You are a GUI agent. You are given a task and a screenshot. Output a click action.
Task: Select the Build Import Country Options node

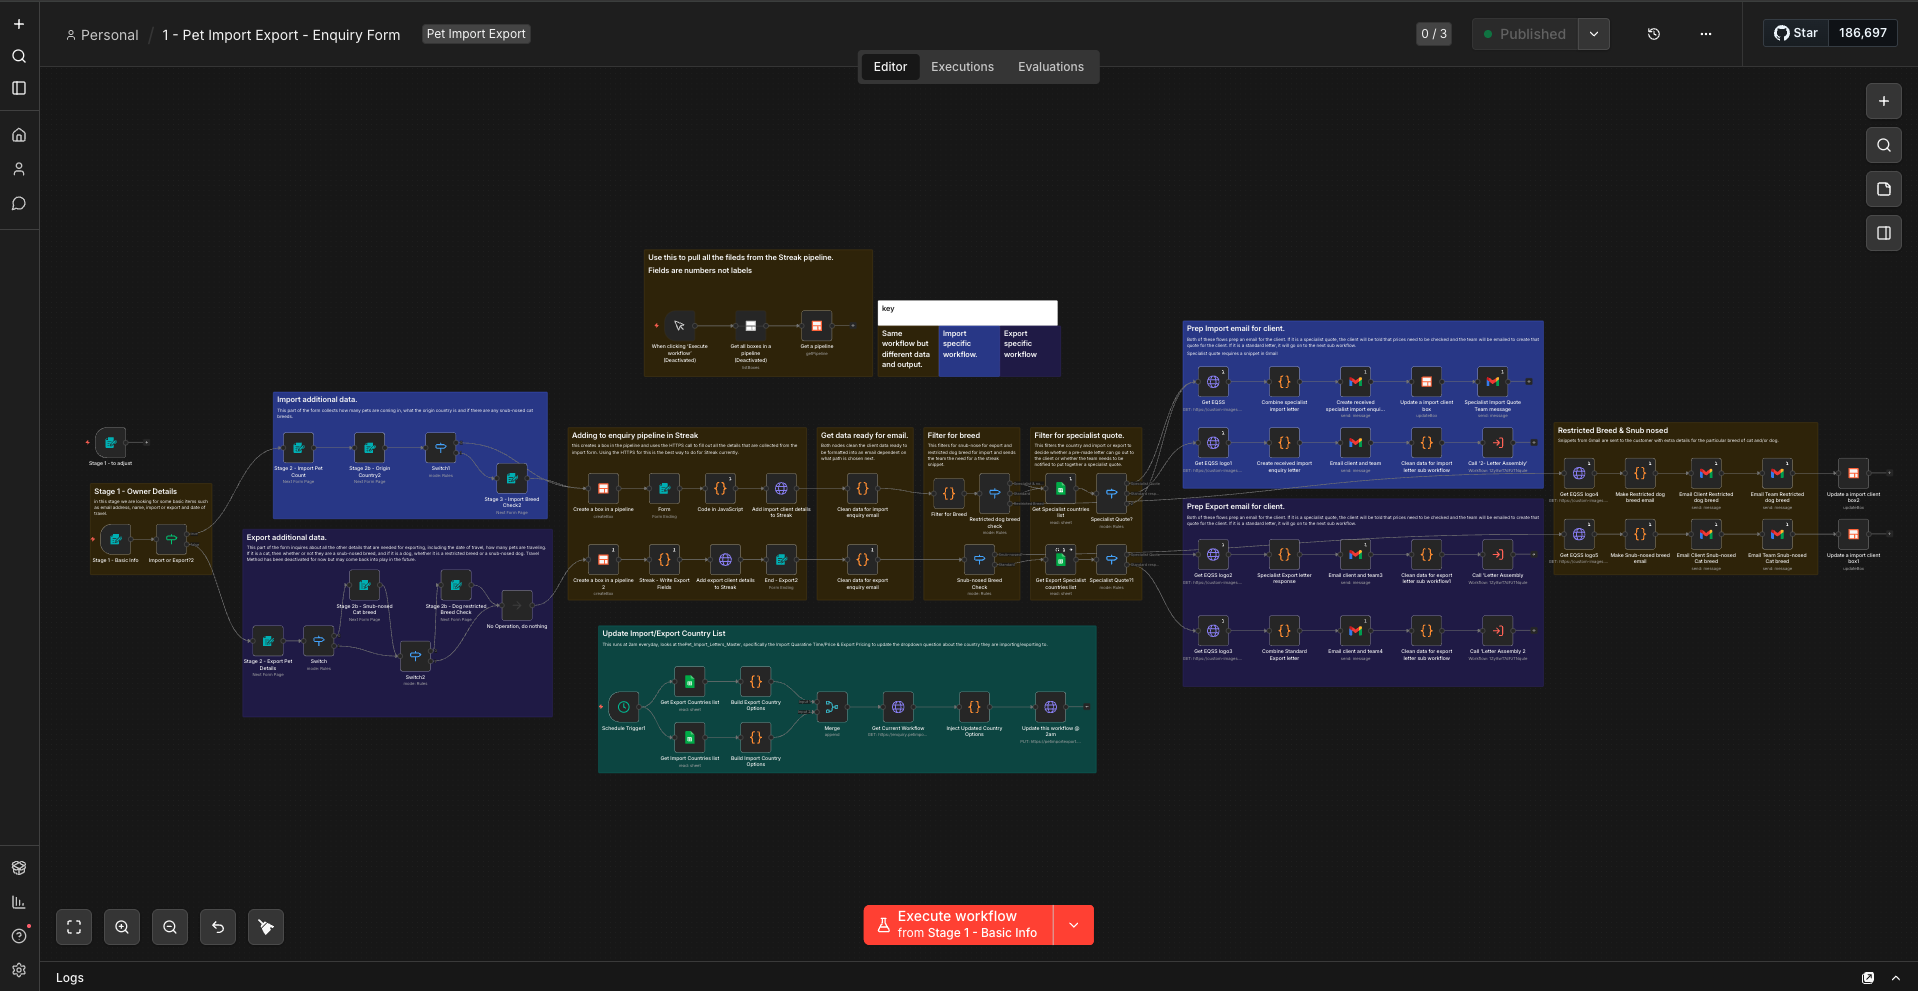(755, 738)
